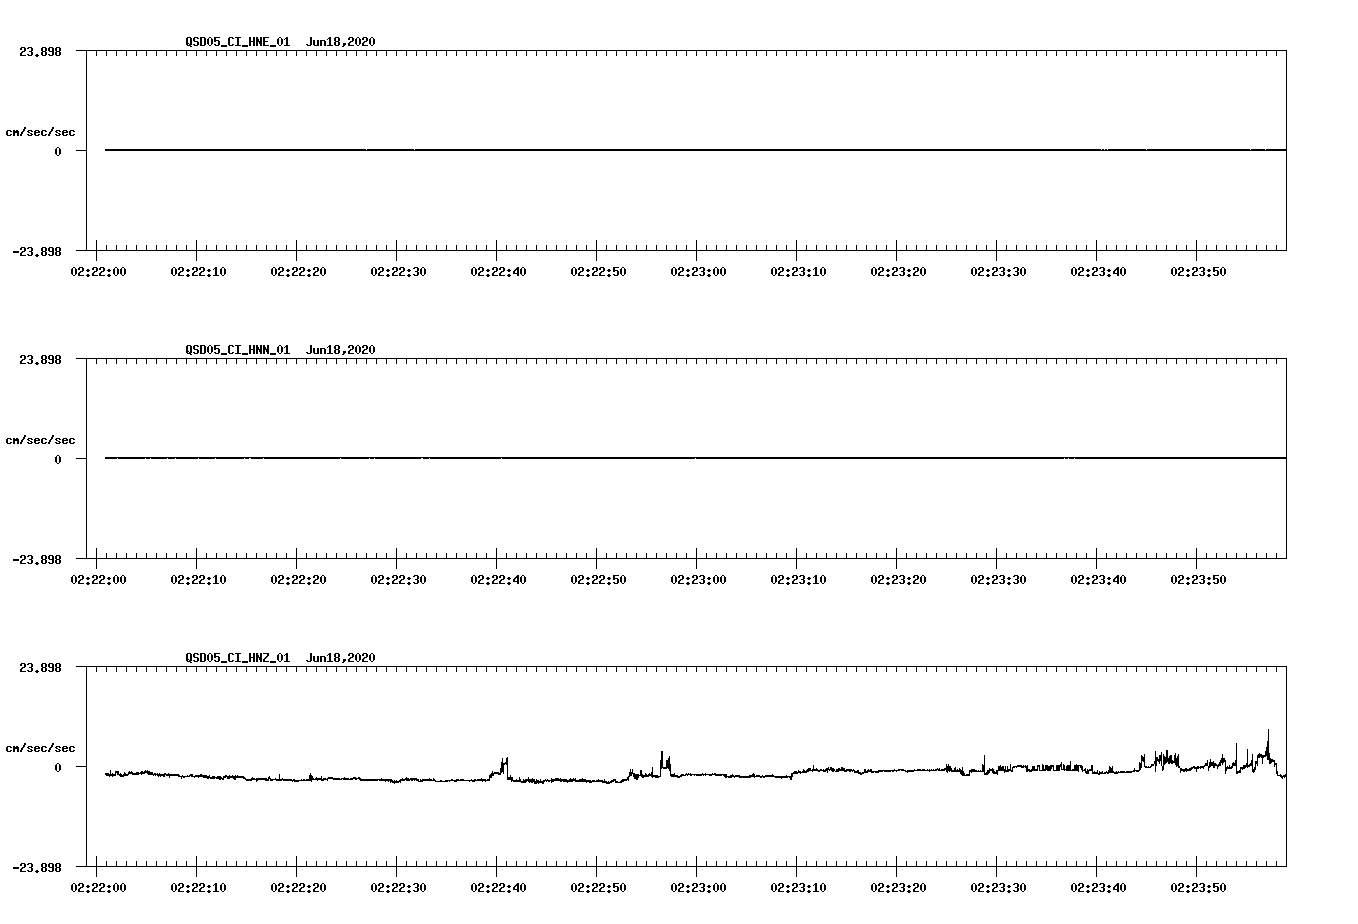Click the 02:22:30 time label on HNN chart
1358x924 pixels.
tap(398, 579)
